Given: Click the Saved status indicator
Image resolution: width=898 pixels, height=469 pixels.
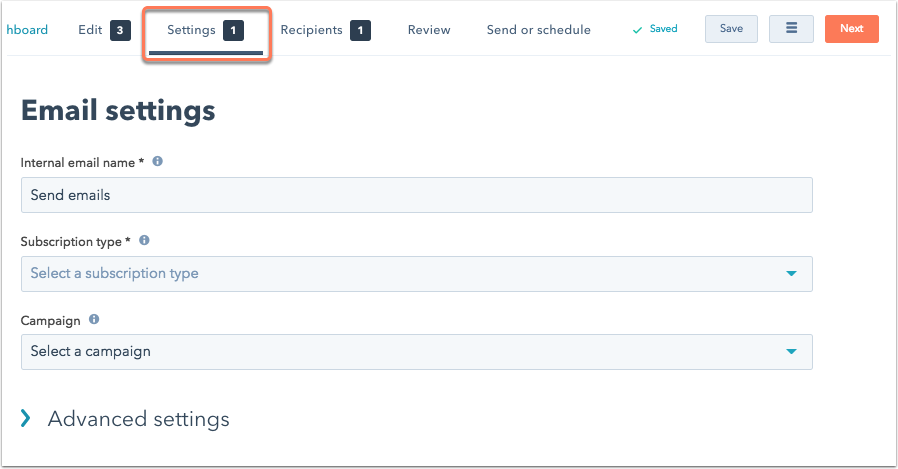Looking at the screenshot, I should [x=655, y=29].
